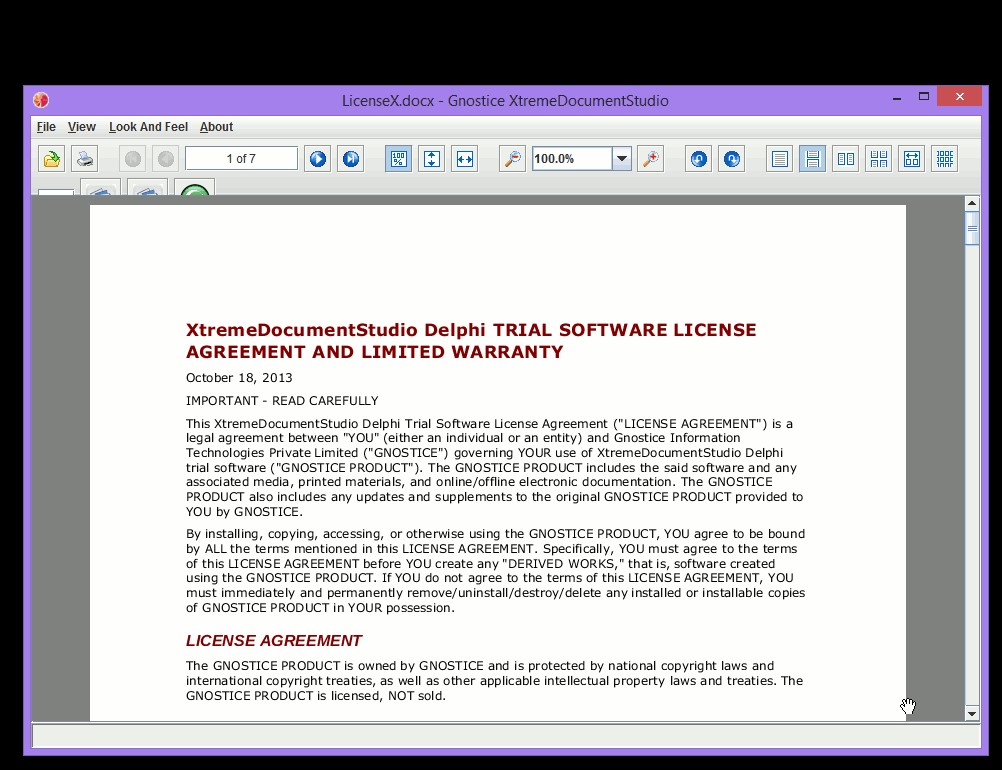Image resolution: width=1002 pixels, height=770 pixels.
Task: Print the document using the printer icon
Action: coord(84,159)
